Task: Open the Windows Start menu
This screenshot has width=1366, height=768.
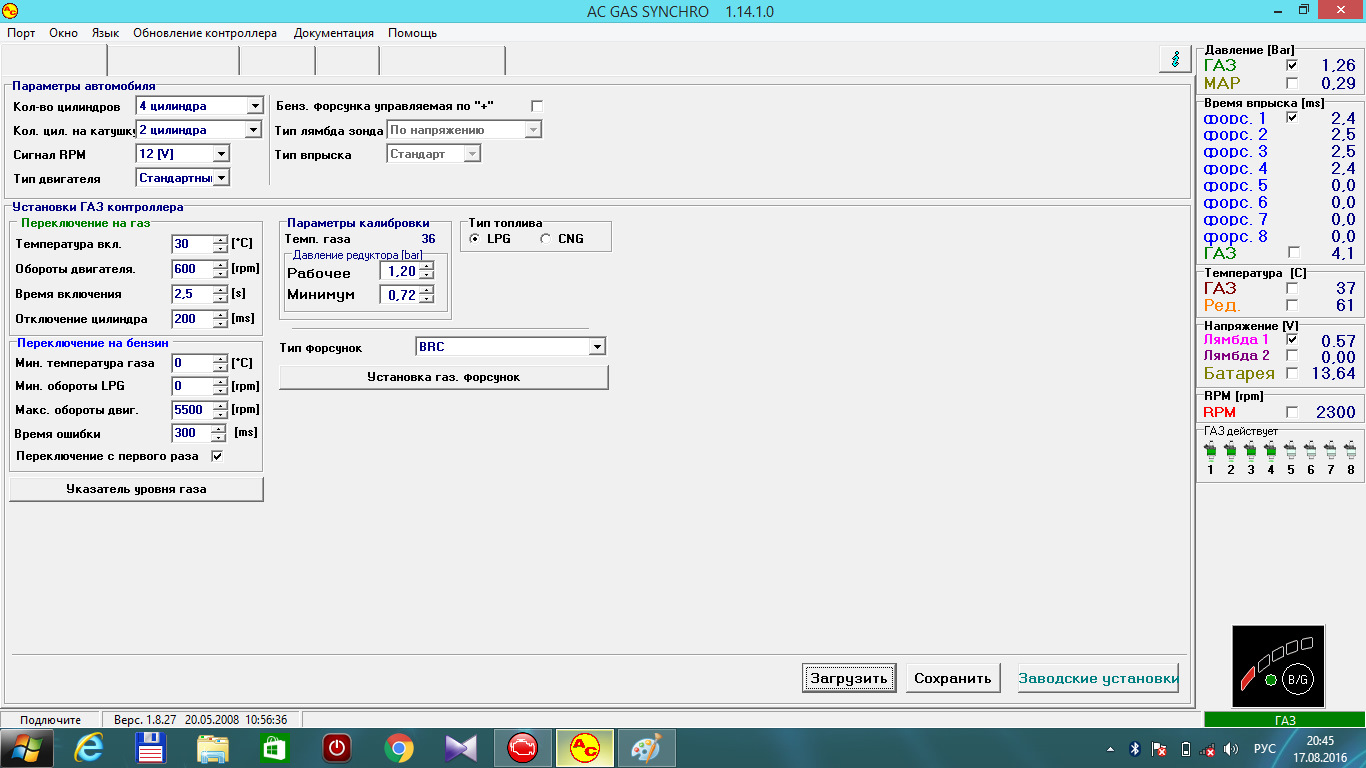Action: (27, 748)
